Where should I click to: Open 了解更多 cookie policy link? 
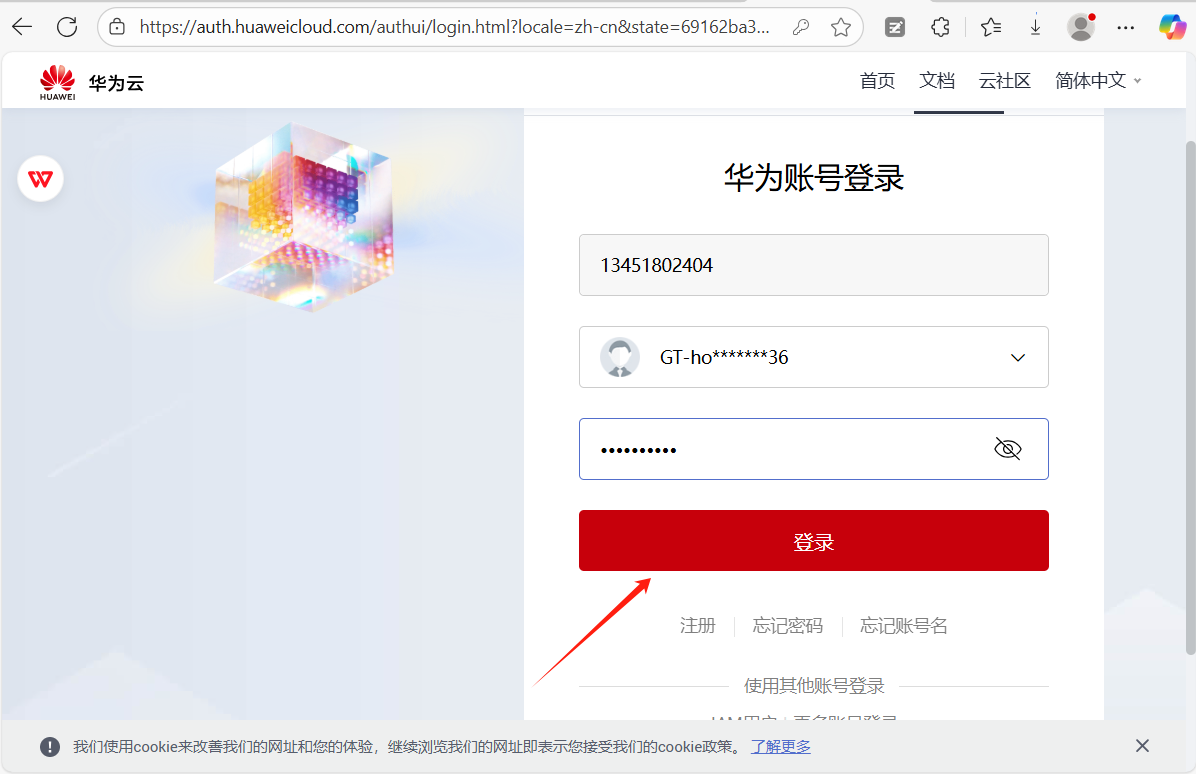click(x=780, y=747)
